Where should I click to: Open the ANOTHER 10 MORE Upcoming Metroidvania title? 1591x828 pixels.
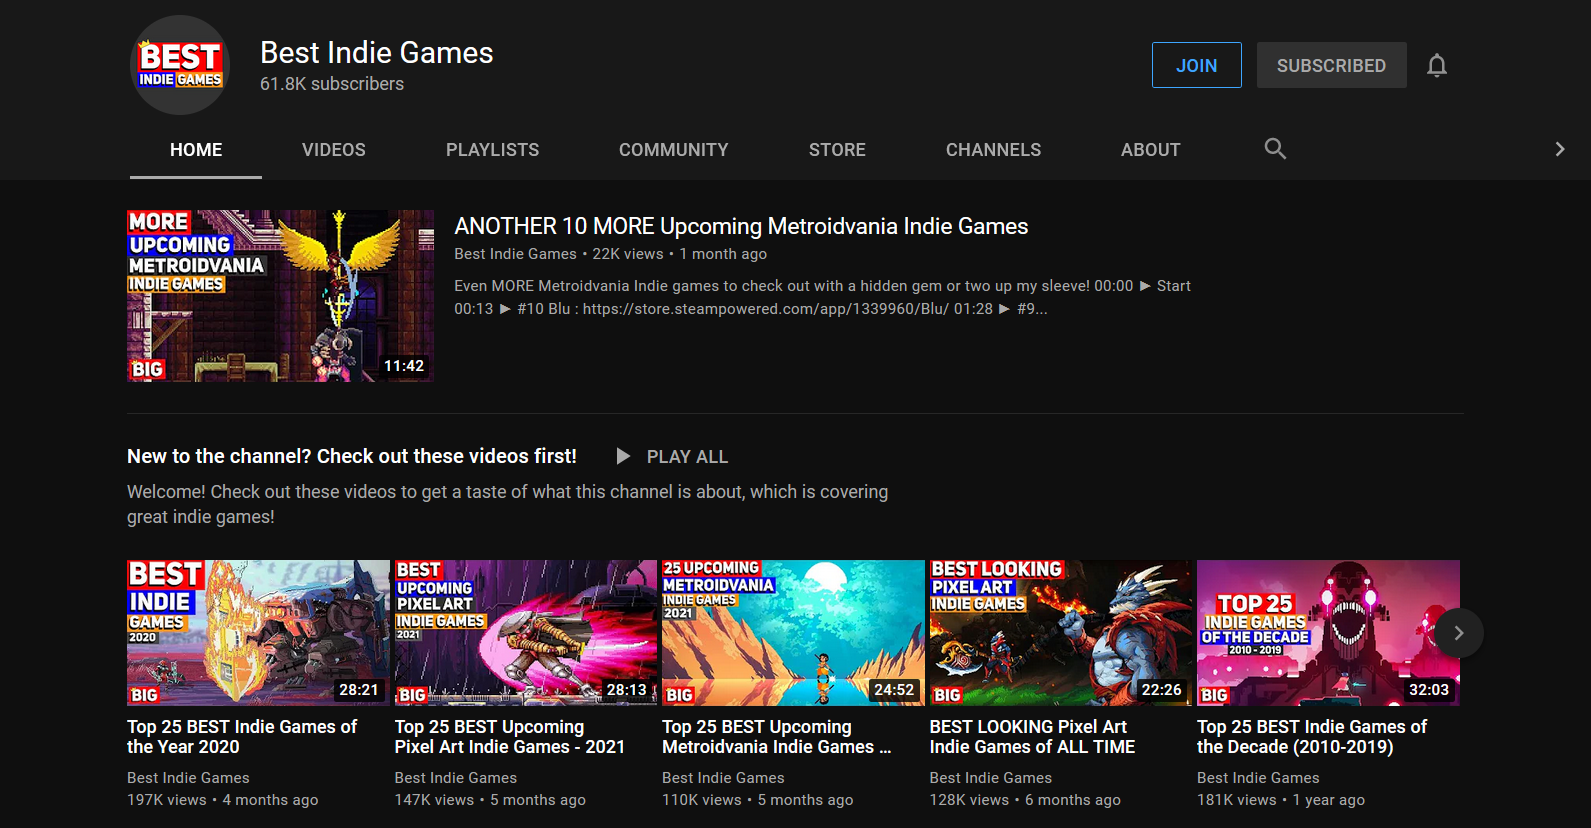pos(741,226)
